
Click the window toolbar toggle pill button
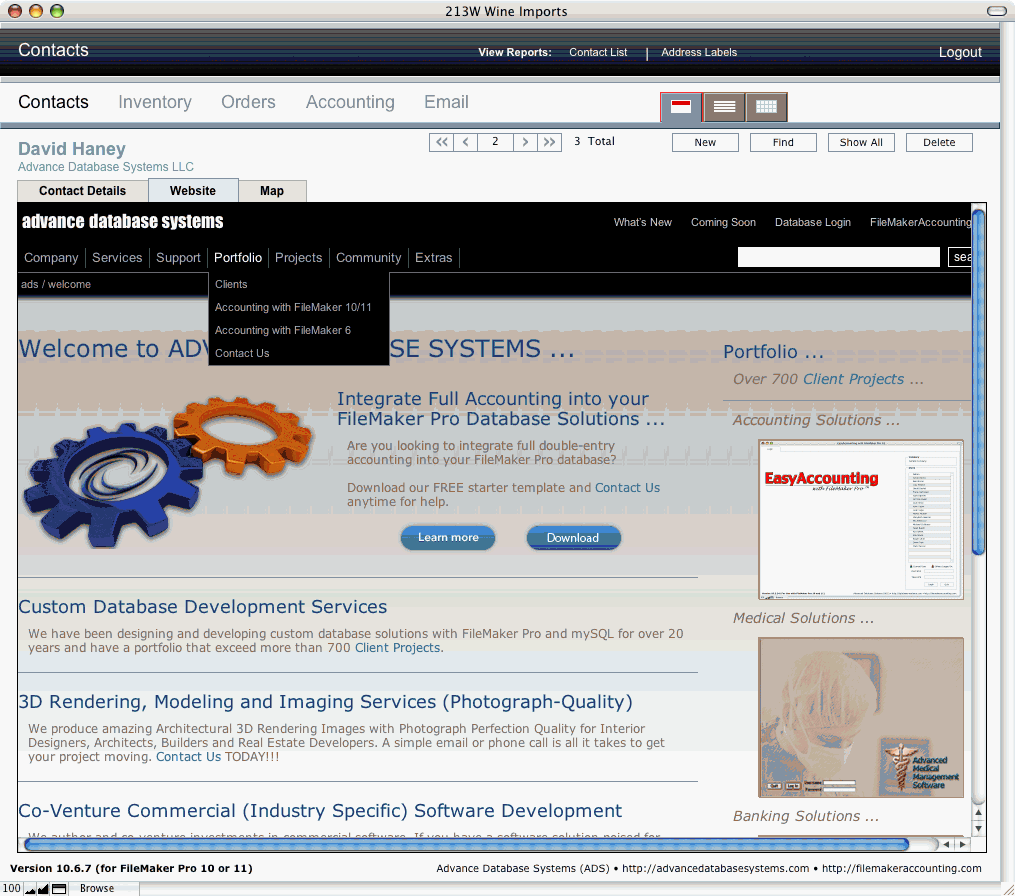click(x=996, y=11)
